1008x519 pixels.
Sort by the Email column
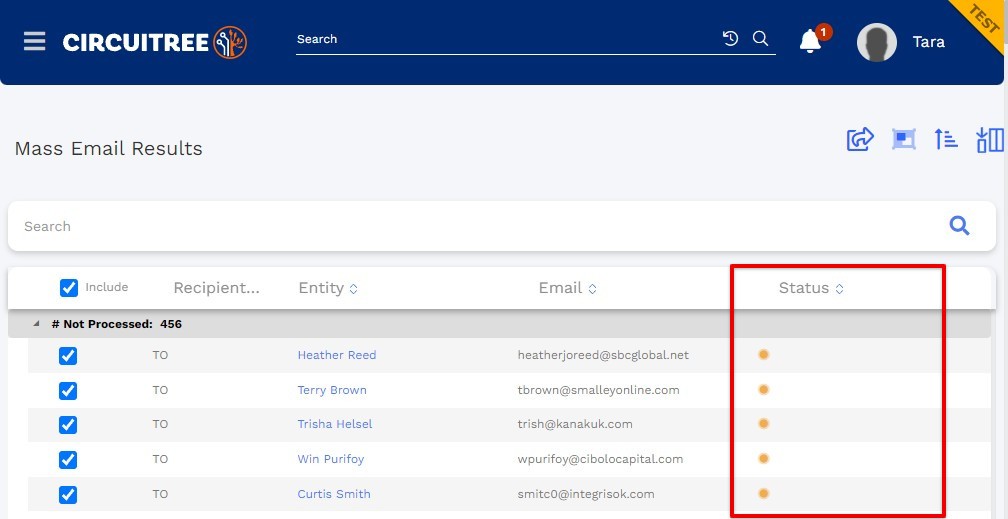click(568, 288)
